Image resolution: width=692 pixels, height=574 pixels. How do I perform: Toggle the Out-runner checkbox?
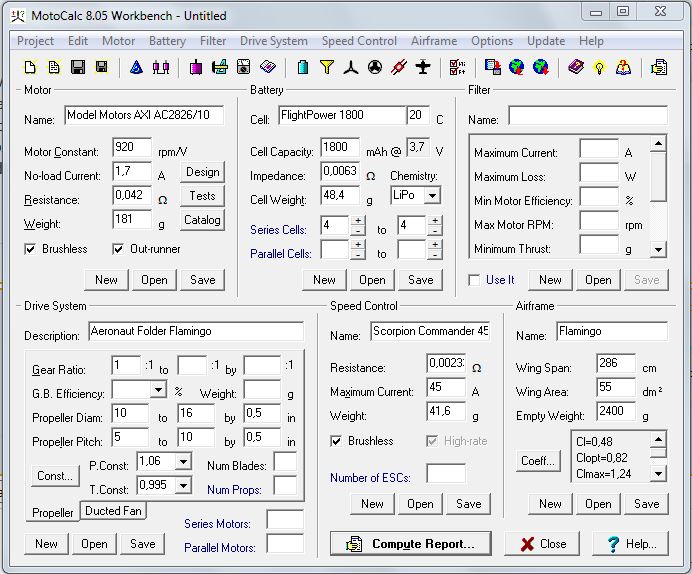(x=119, y=249)
